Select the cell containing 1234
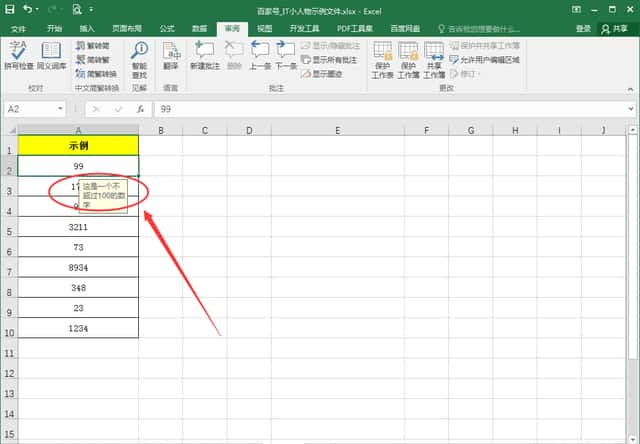The height and width of the screenshot is (444, 640). pyautogui.click(x=78, y=328)
